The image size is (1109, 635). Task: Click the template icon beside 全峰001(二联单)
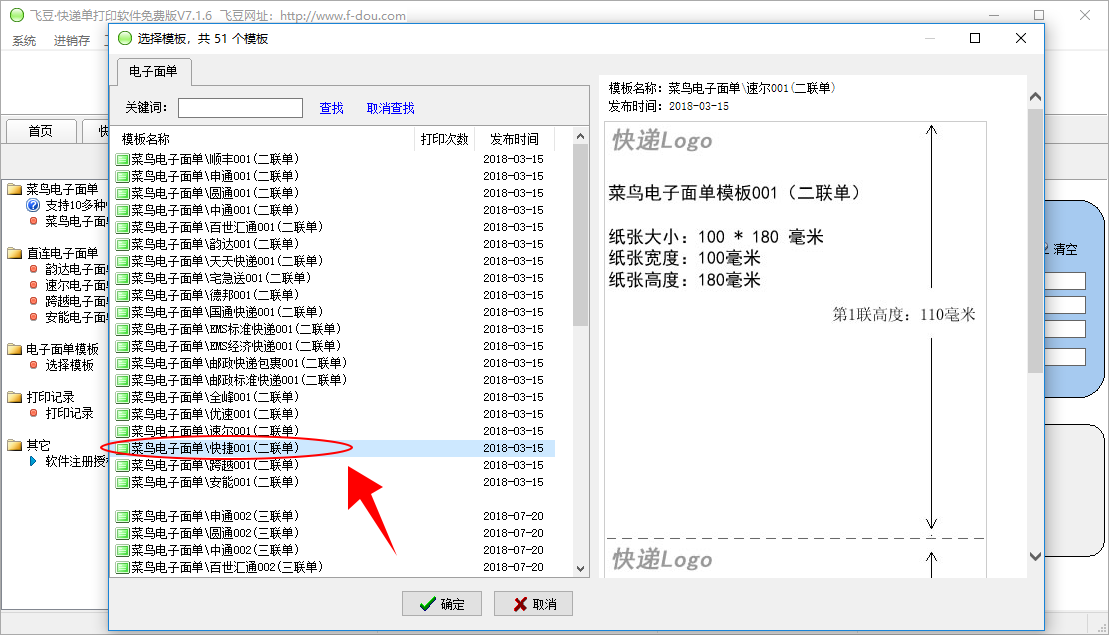point(122,397)
